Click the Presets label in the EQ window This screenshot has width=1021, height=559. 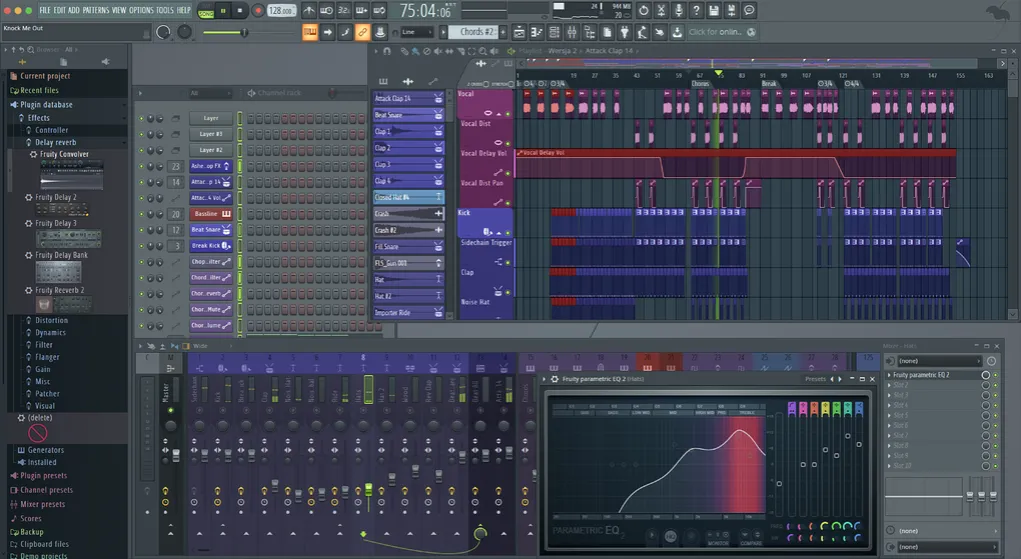tap(815, 380)
